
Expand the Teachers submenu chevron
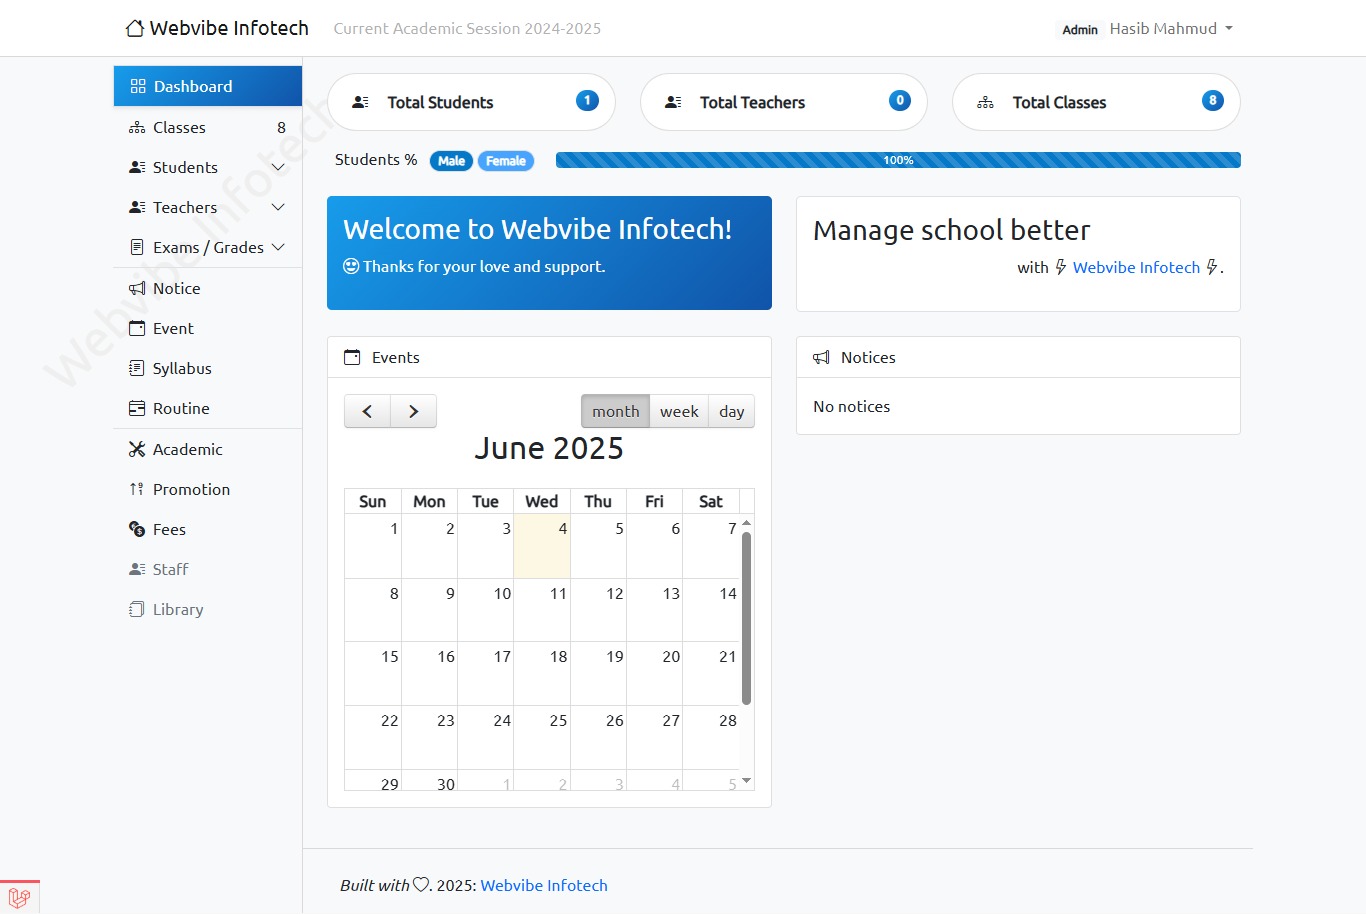pos(278,208)
